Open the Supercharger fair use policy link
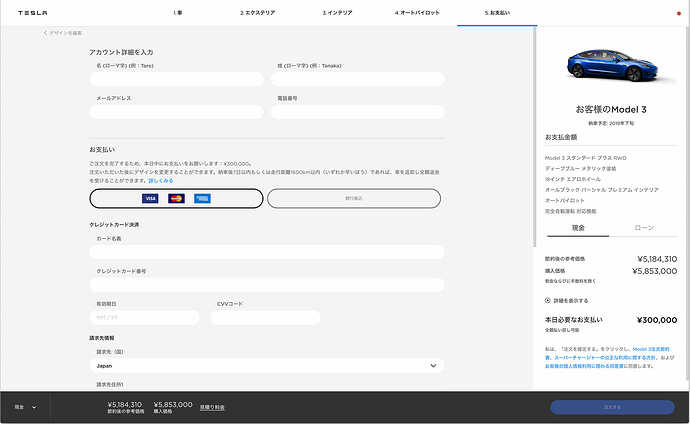The height and width of the screenshot is (424, 690). [605, 358]
